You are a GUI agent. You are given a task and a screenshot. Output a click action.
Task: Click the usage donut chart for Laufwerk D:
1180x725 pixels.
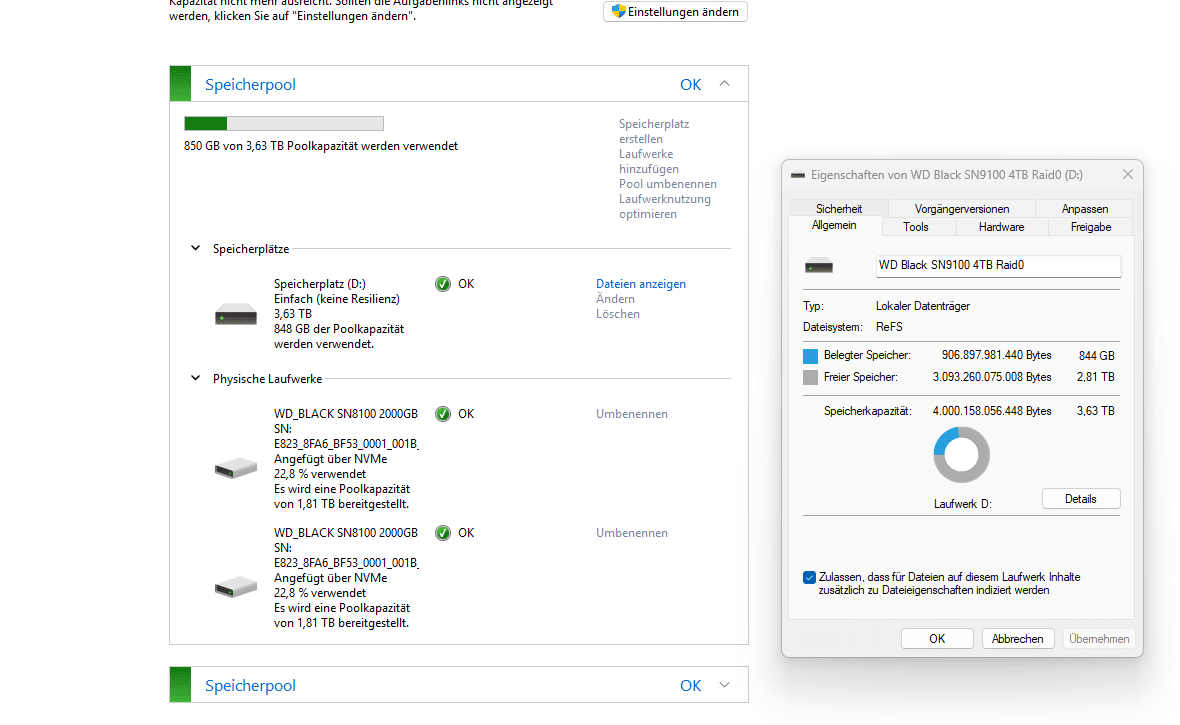[x=961, y=455]
